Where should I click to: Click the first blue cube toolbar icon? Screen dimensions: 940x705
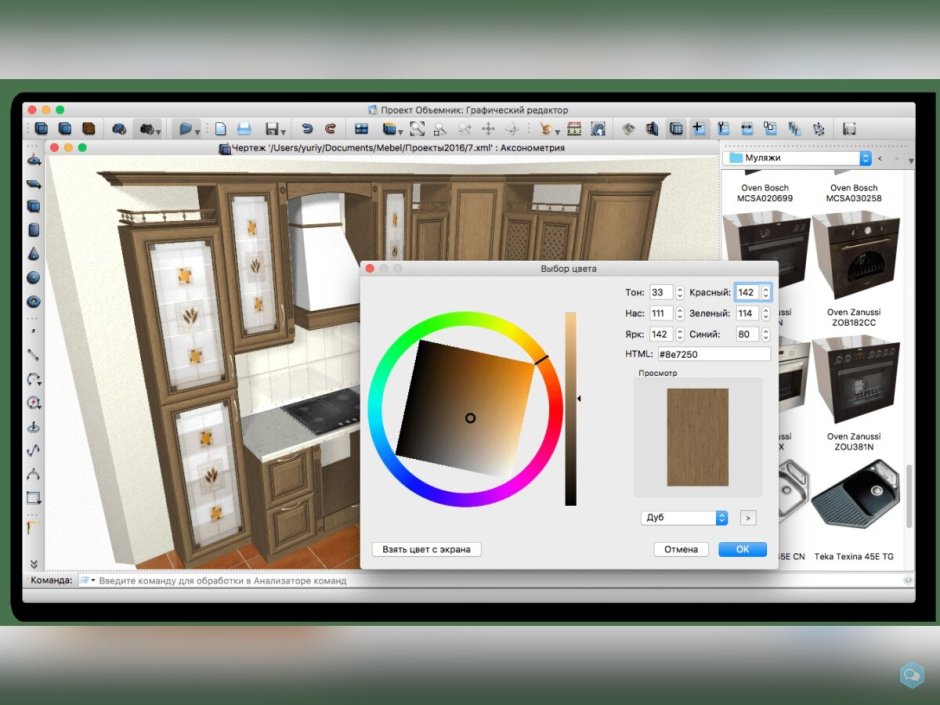pyautogui.click(x=41, y=128)
